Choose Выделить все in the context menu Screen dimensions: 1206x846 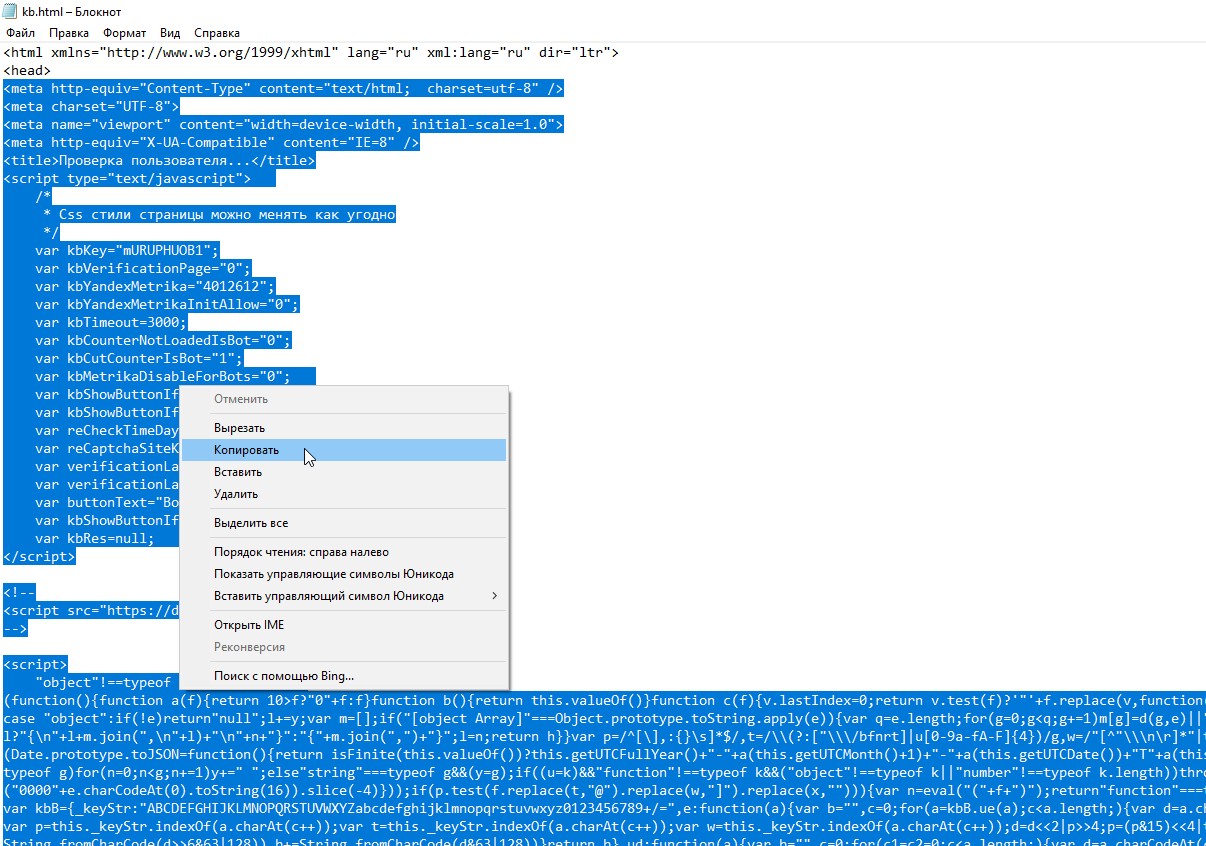tap(344, 523)
